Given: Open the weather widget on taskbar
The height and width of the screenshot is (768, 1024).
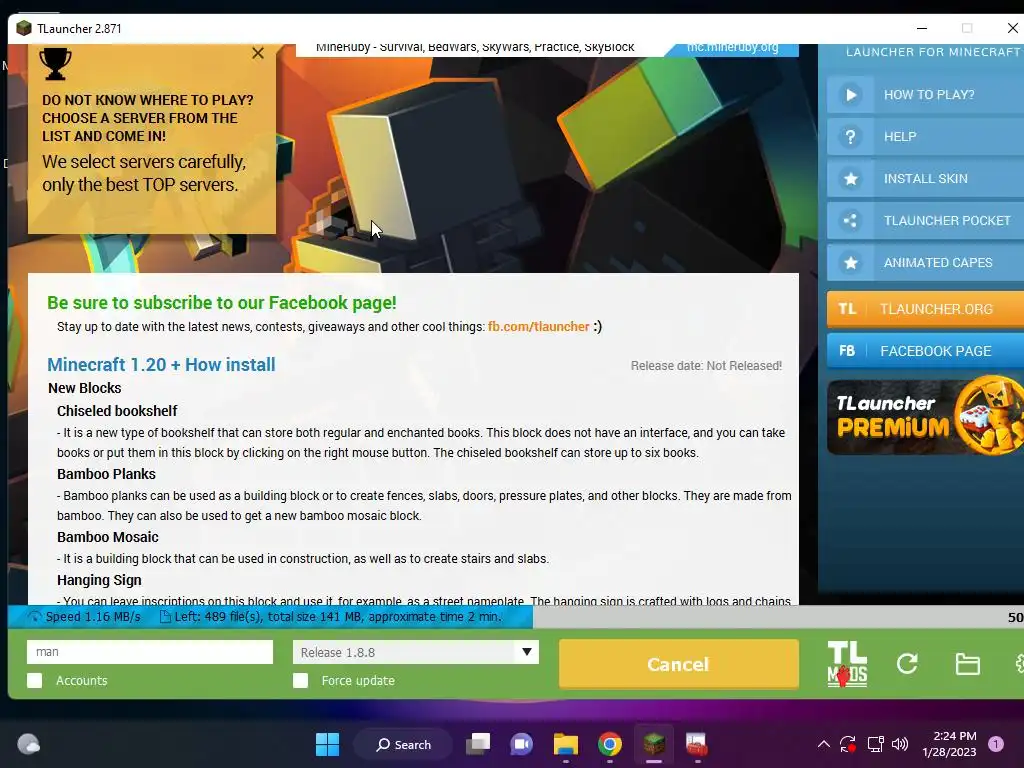Looking at the screenshot, I should pyautogui.click(x=28, y=744).
